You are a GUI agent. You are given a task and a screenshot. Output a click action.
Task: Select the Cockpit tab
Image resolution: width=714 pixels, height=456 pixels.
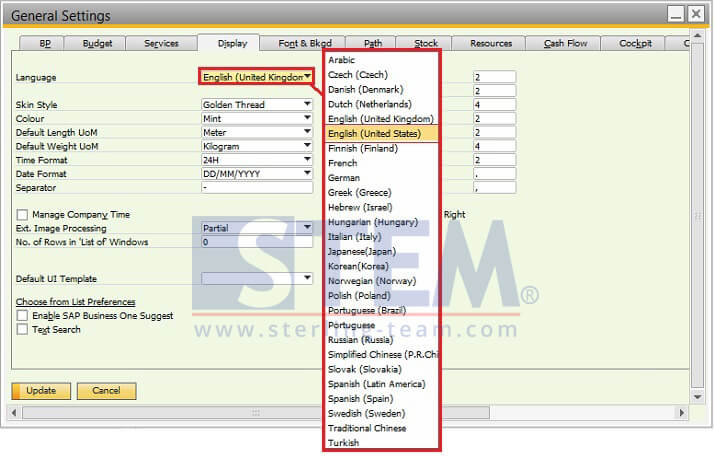[635, 43]
